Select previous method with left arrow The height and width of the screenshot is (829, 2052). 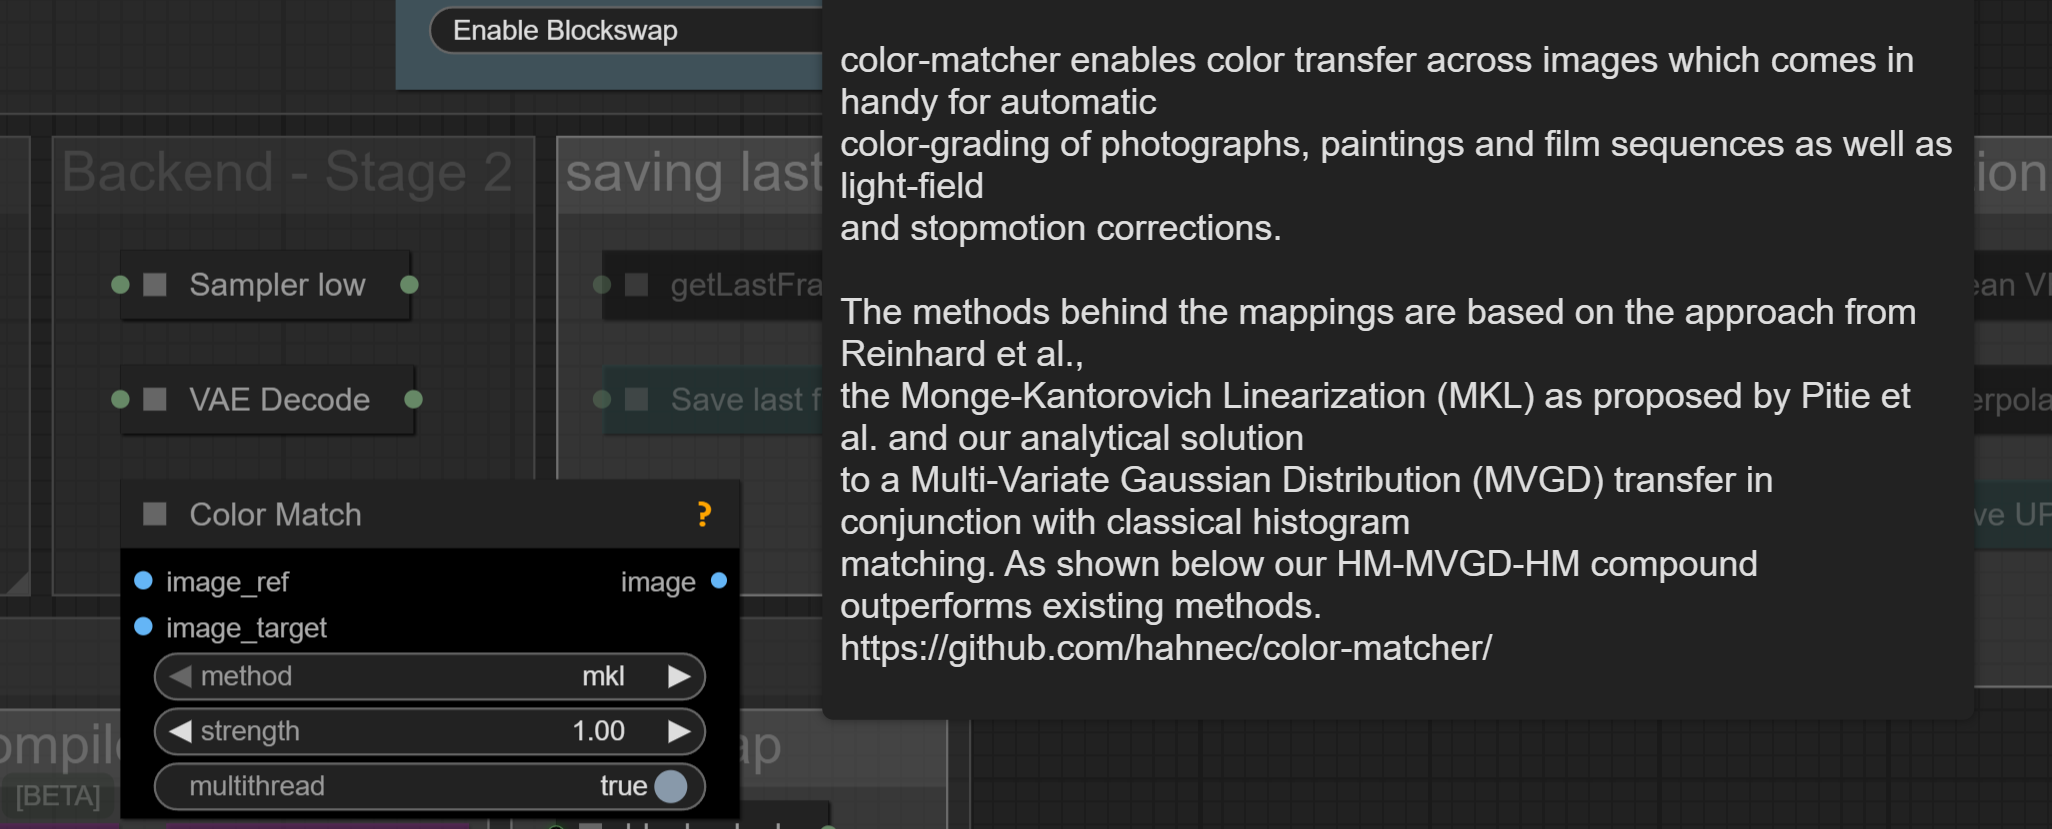coord(180,677)
